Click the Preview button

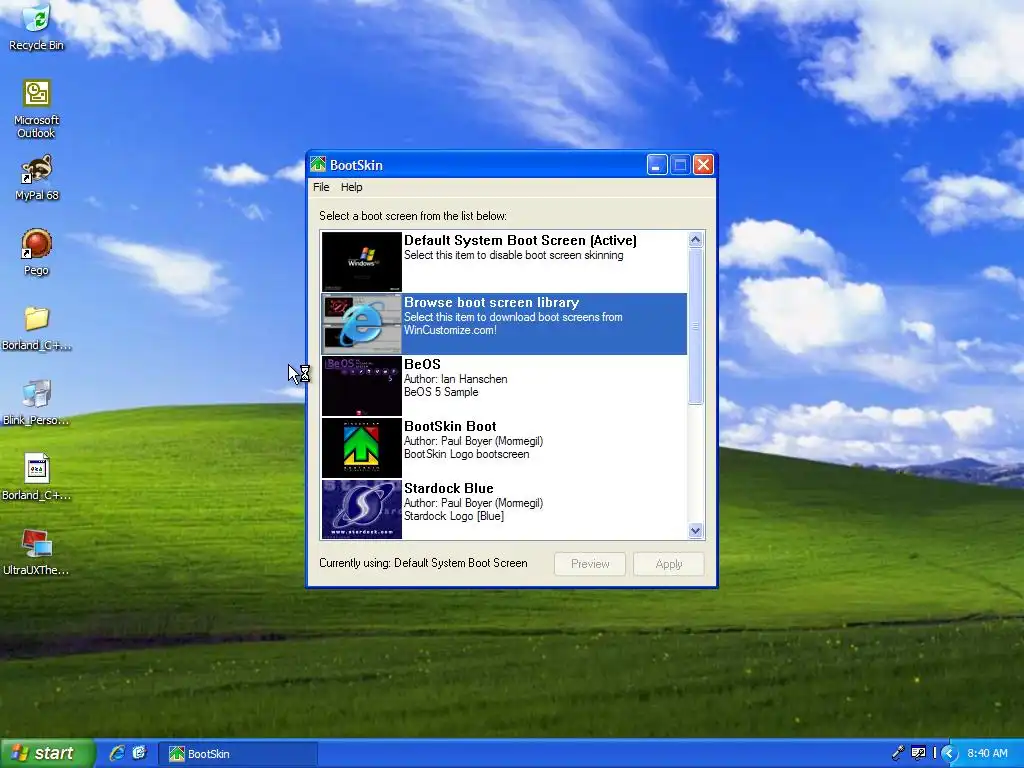pyautogui.click(x=590, y=564)
